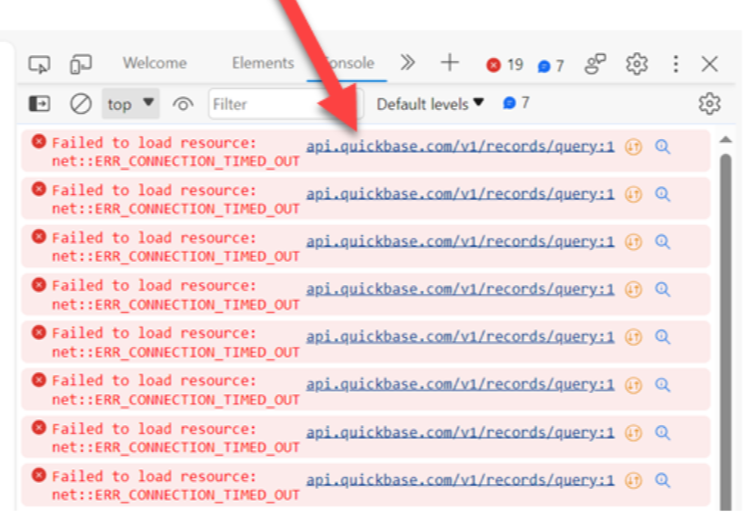Open the 7 issues link beside Default levels
This screenshot has height=523, width=747.
[516, 103]
